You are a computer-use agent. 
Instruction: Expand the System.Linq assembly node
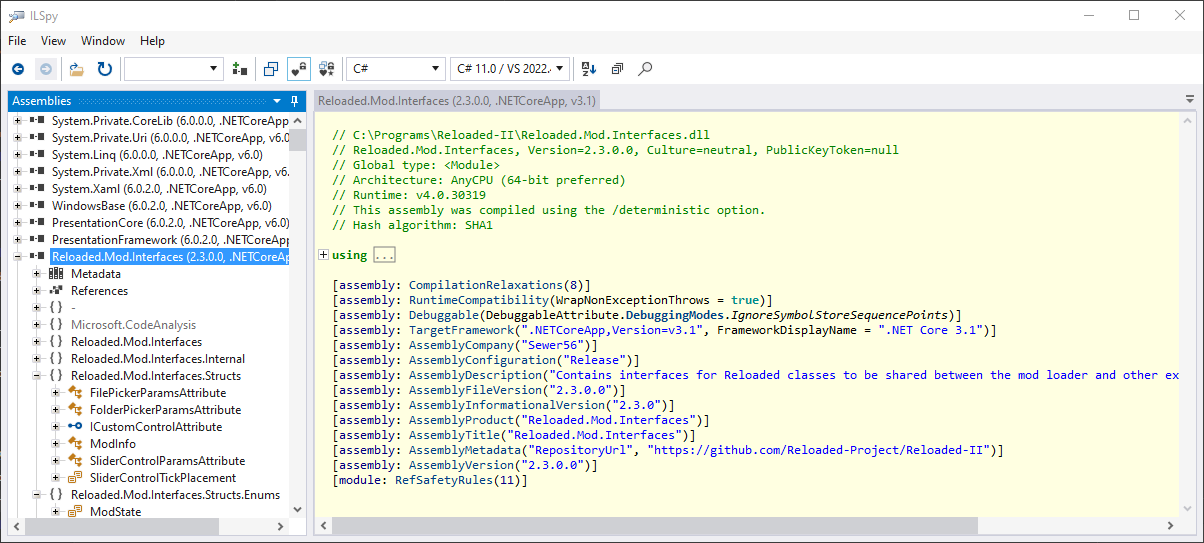coord(17,155)
